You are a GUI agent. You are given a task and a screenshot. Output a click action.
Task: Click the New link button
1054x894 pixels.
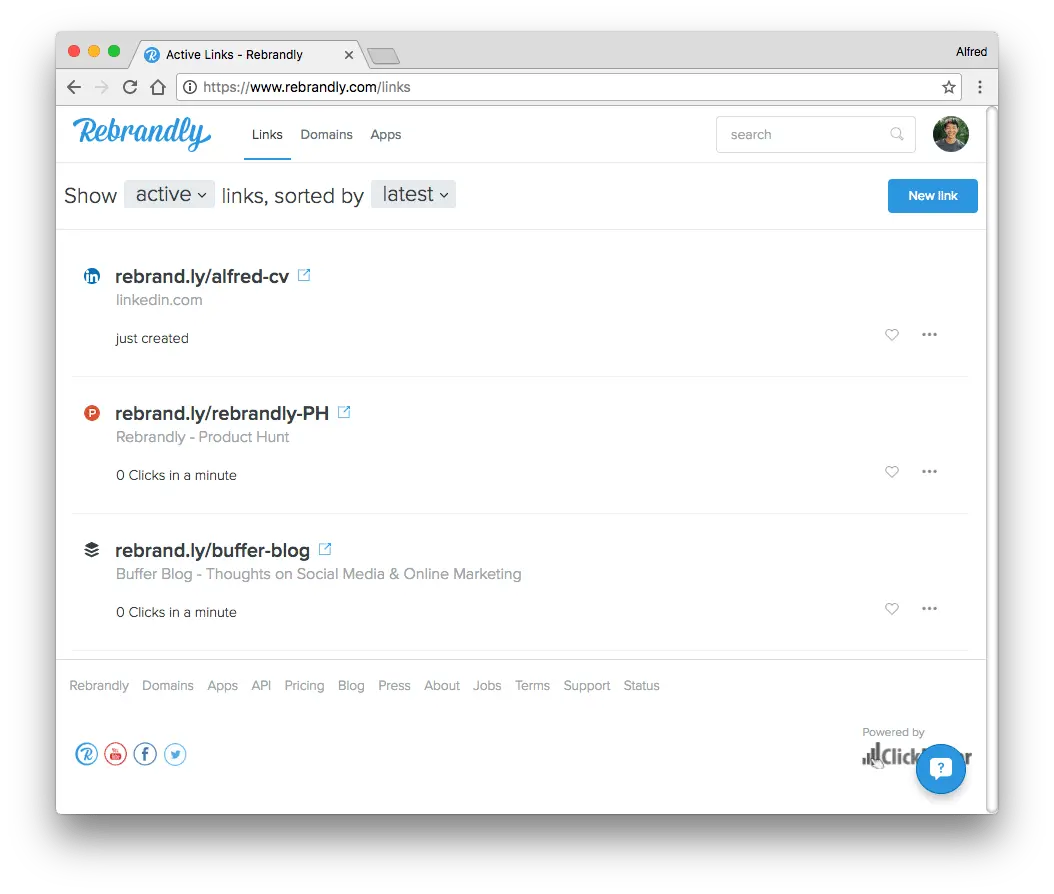coord(932,195)
